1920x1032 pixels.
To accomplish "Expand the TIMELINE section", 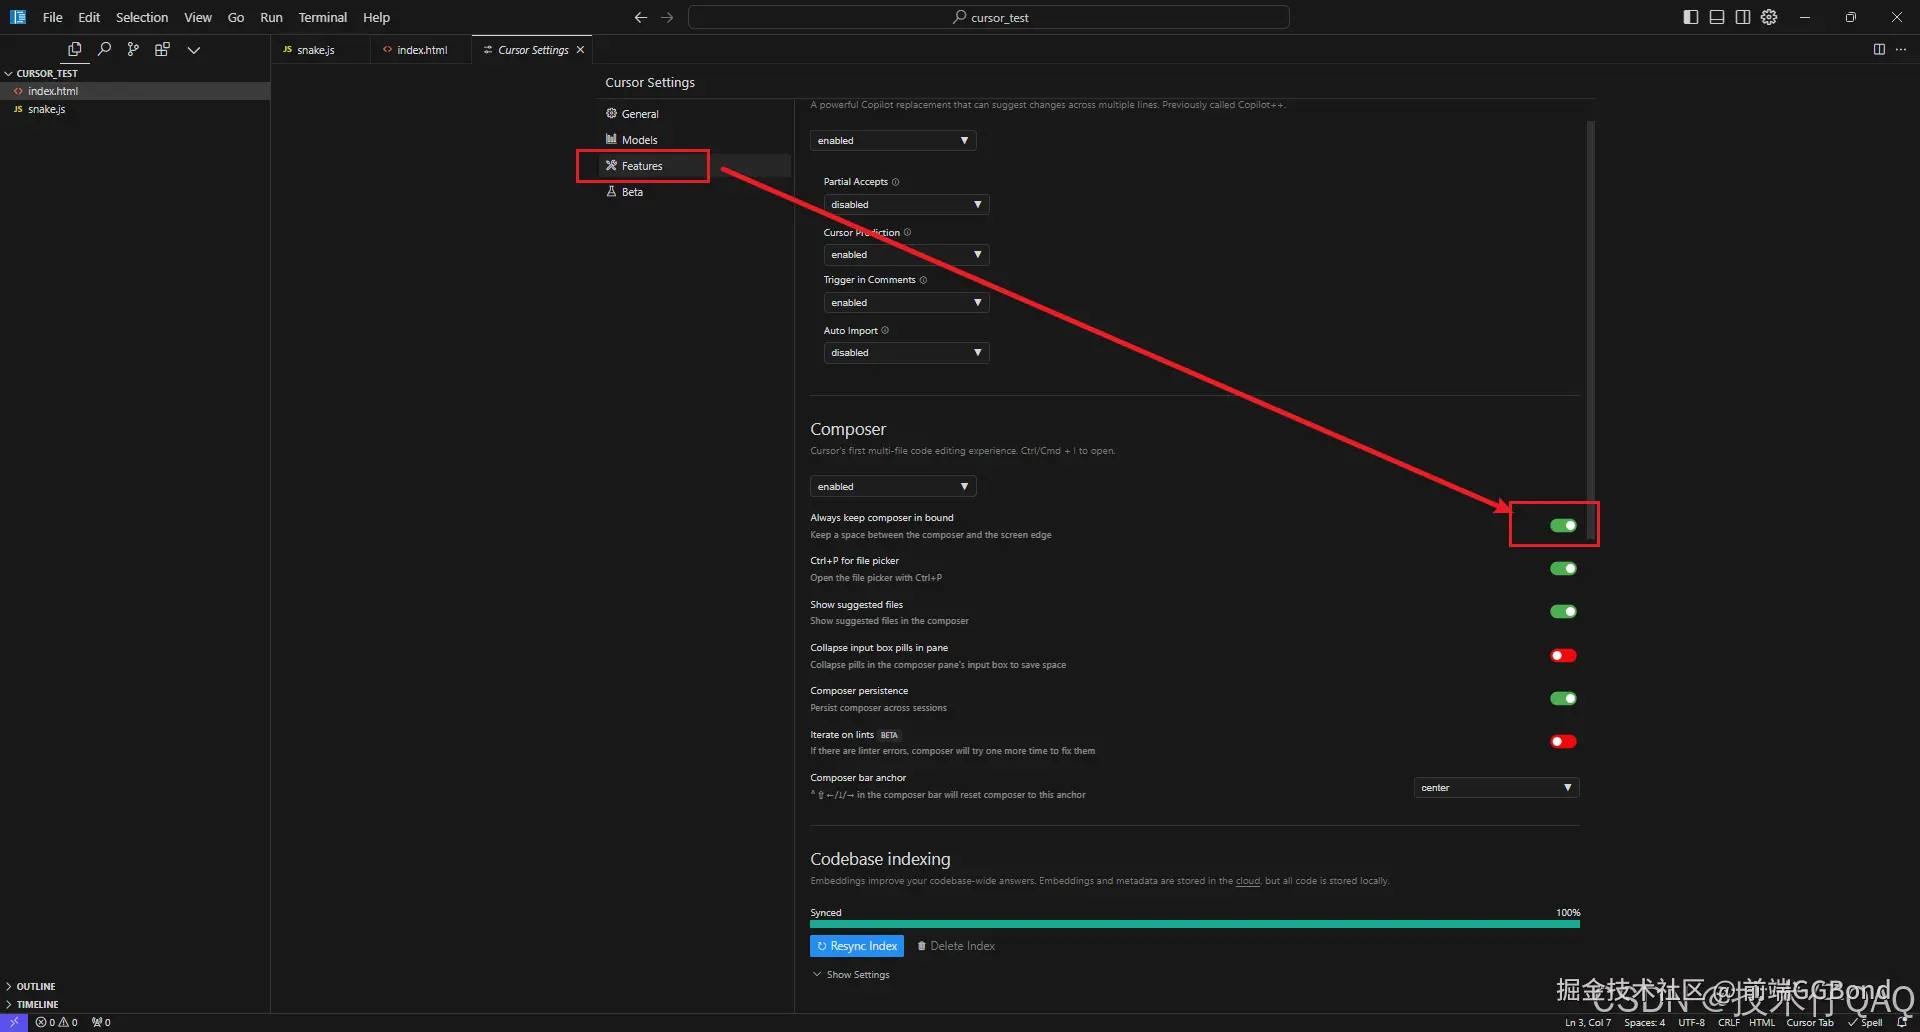I will pos(32,1005).
